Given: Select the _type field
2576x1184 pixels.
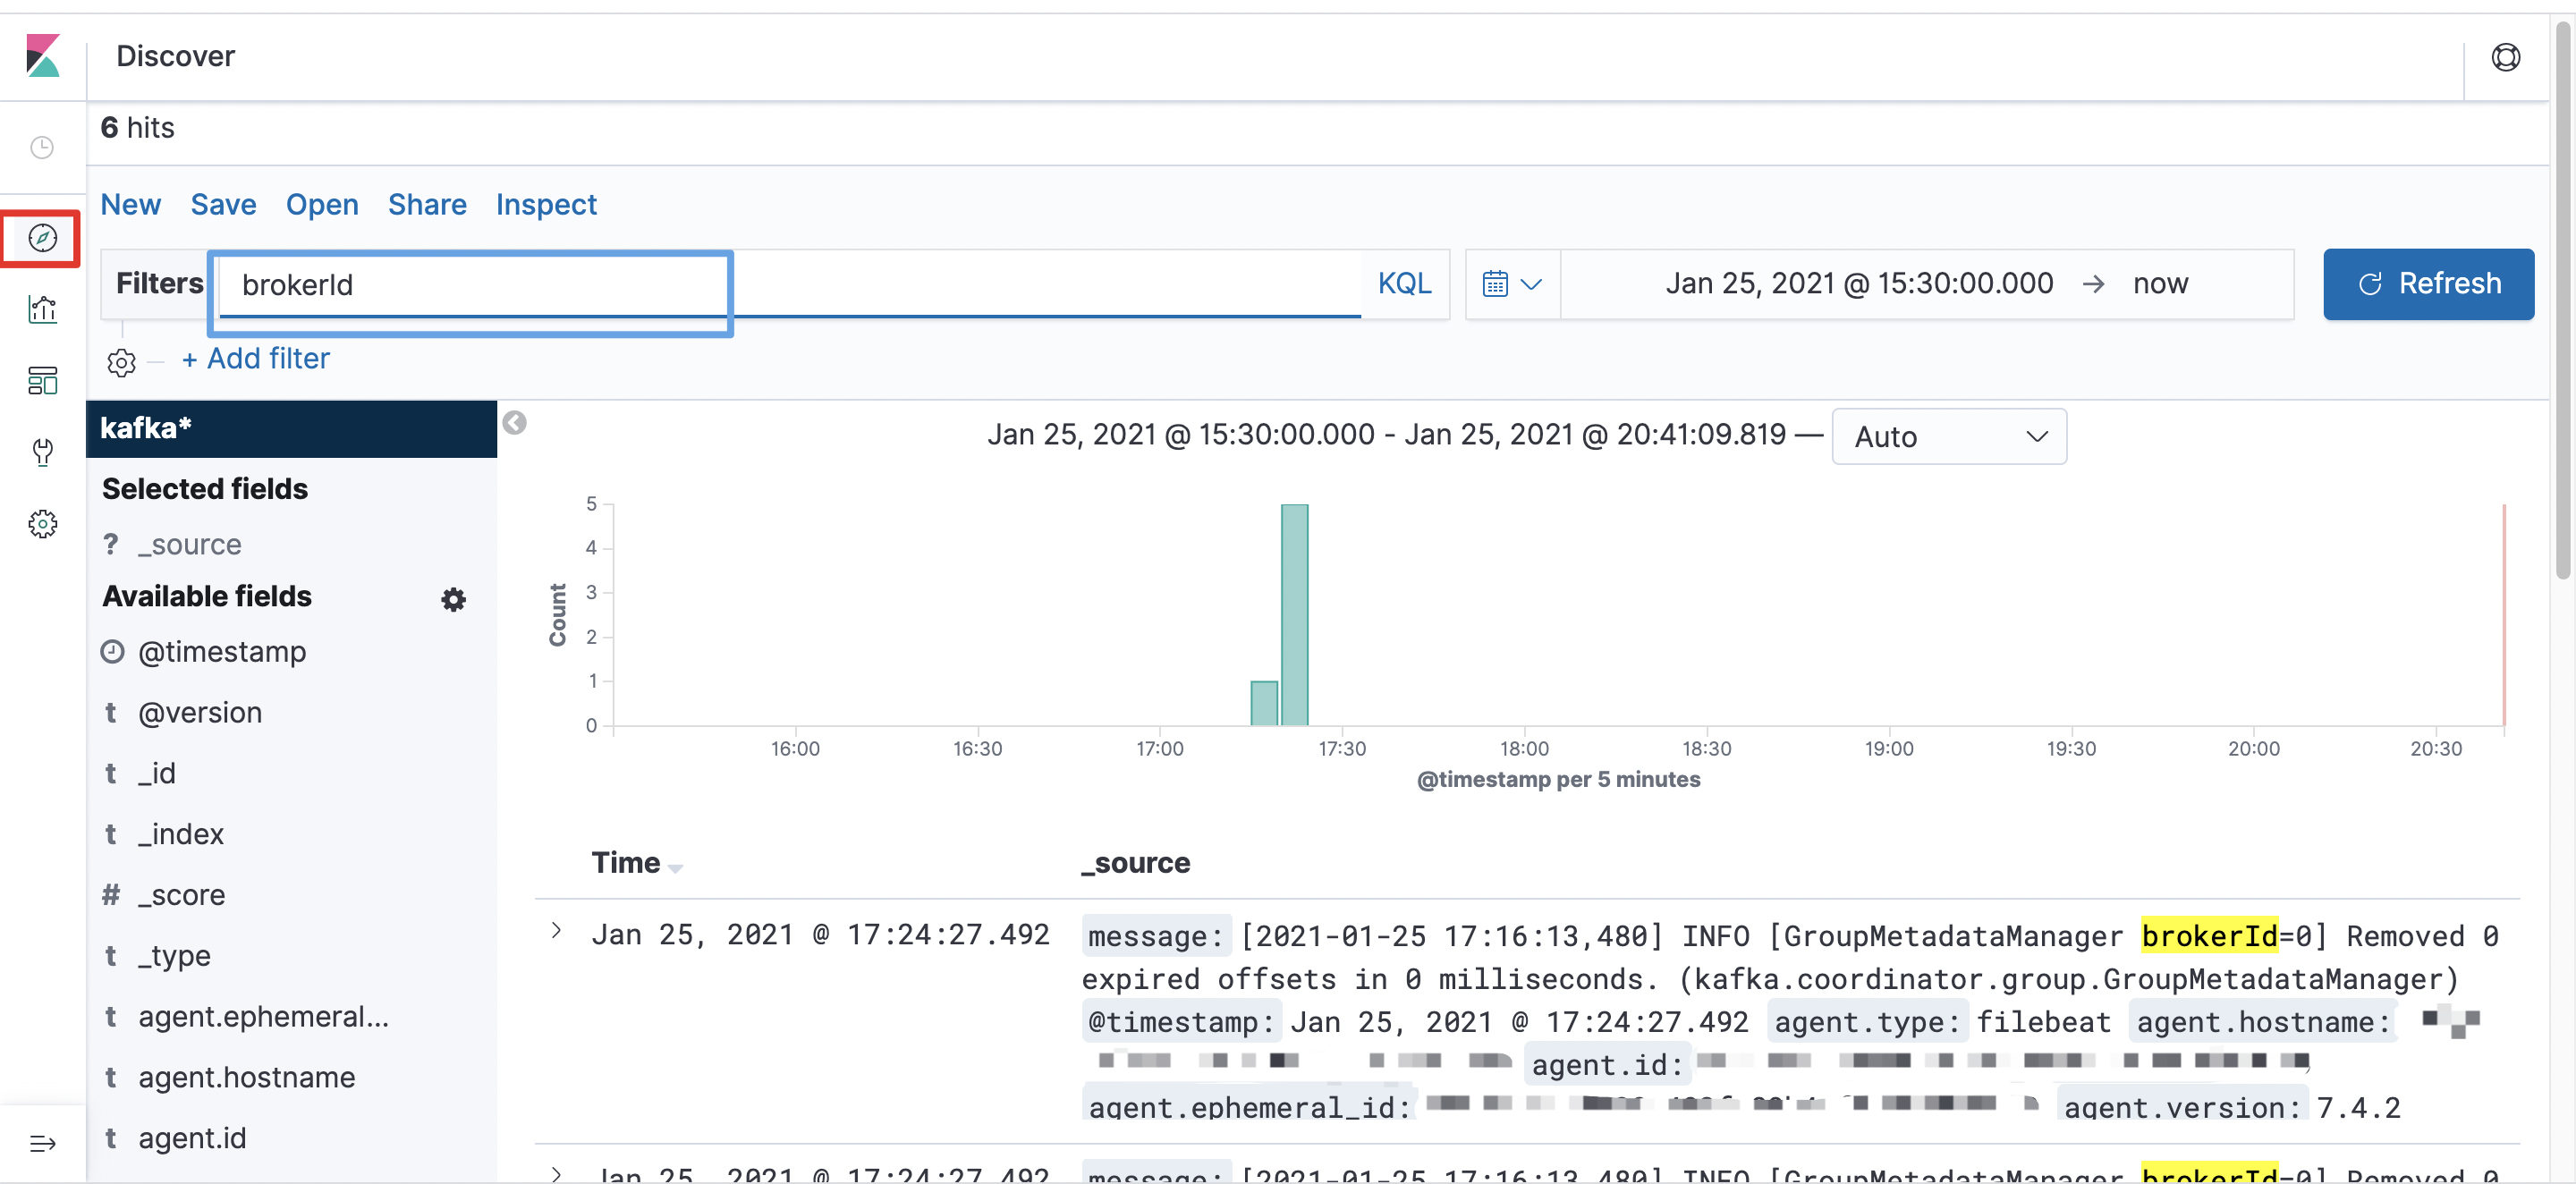Looking at the screenshot, I should (175, 956).
